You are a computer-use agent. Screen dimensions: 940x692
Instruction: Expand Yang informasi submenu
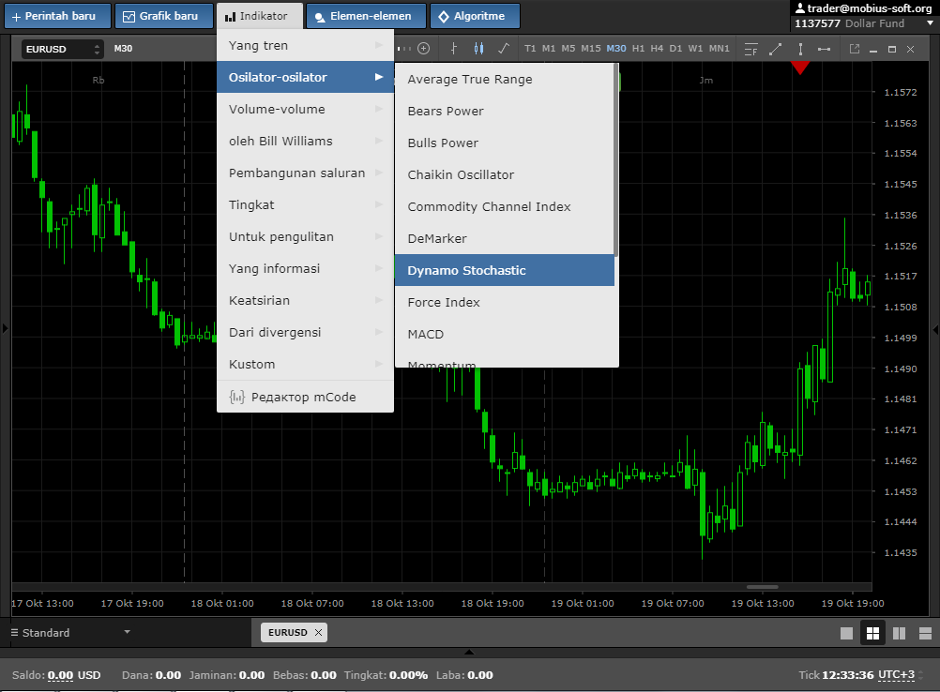[305, 268]
